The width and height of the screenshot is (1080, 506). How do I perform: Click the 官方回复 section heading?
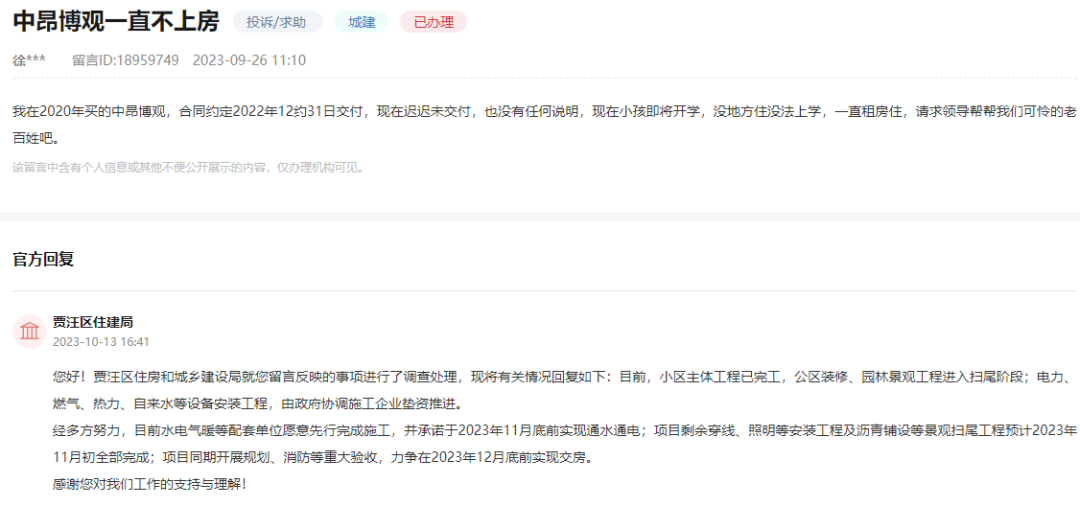43,259
